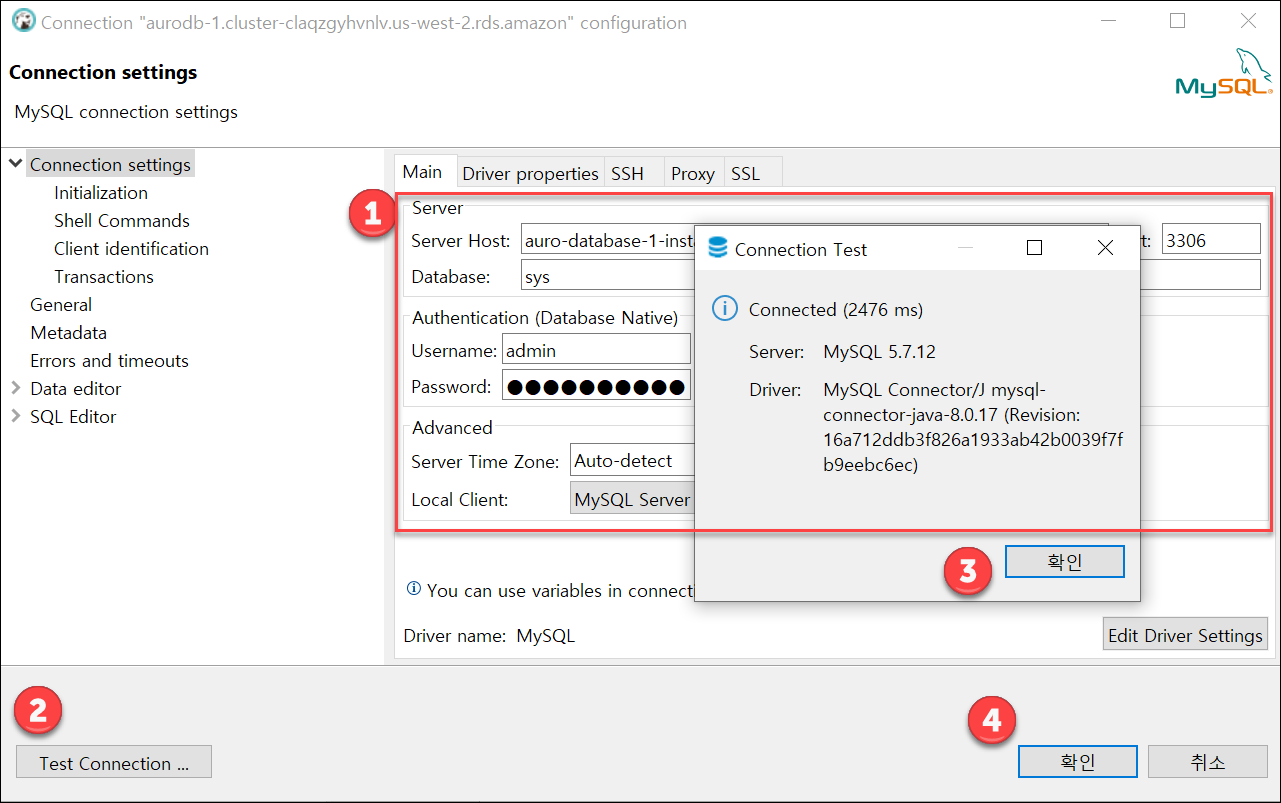Open the Local Client dropdown
The image size is (1281, 803).
coord(632,499)
